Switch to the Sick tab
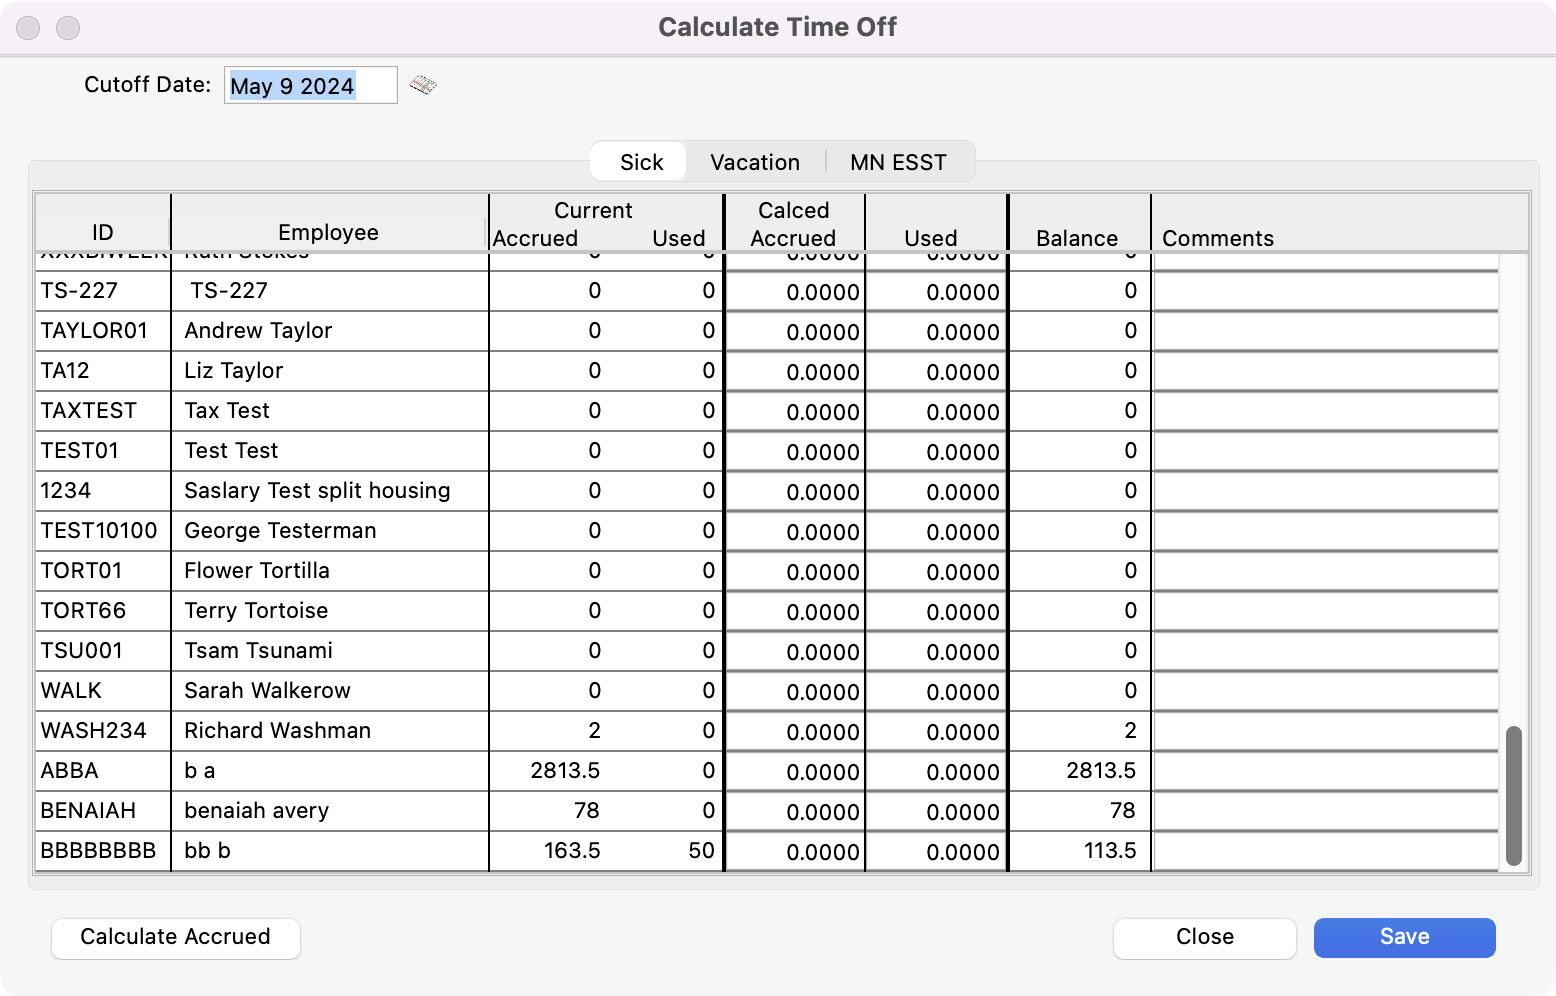 (641, 162)
